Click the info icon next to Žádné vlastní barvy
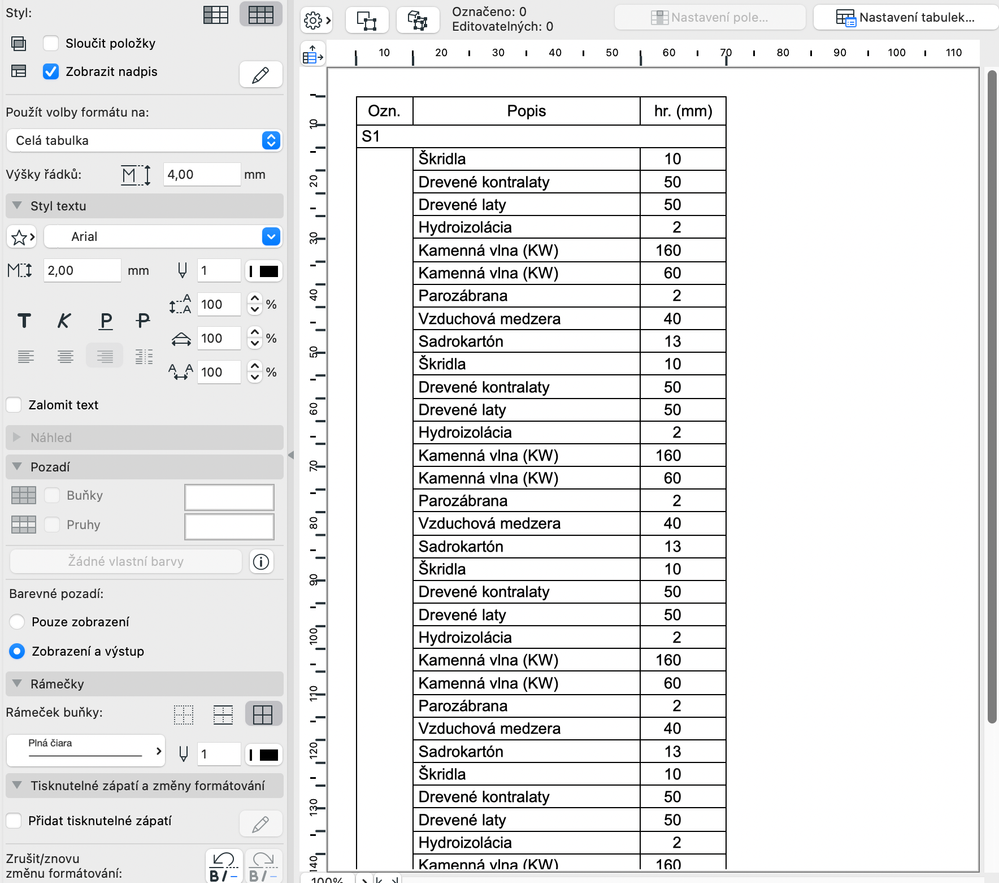Image resolution: width=999 pixels, height=883 pixels. [261, 562]
